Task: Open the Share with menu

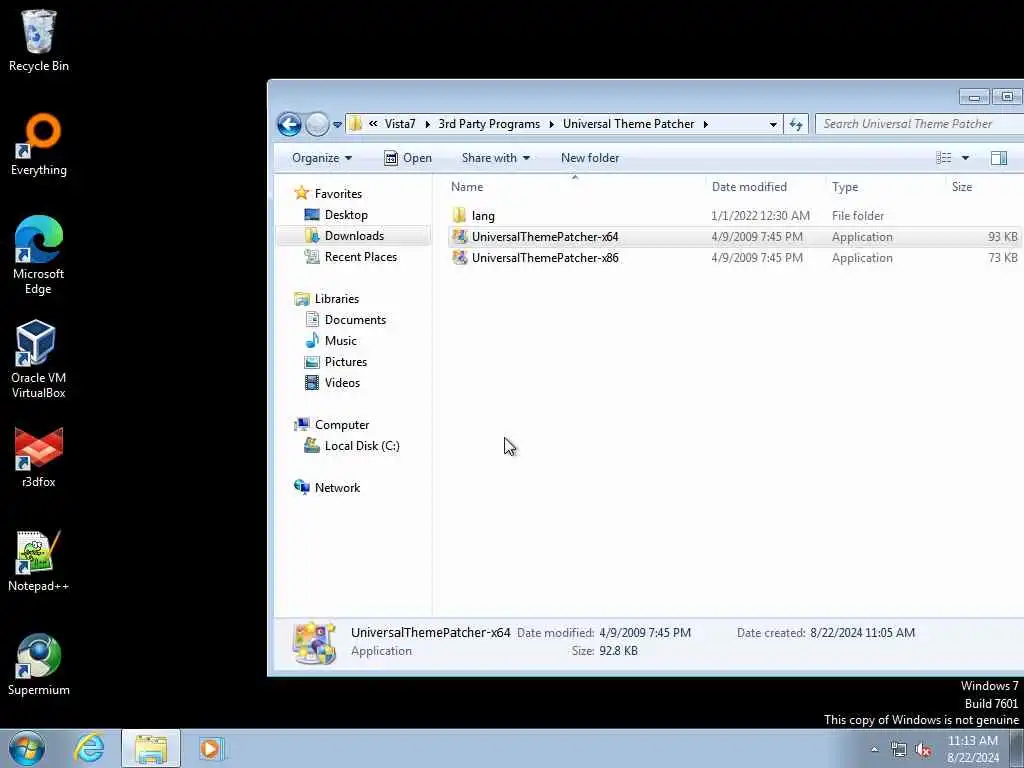Action: tap(496, 158)
